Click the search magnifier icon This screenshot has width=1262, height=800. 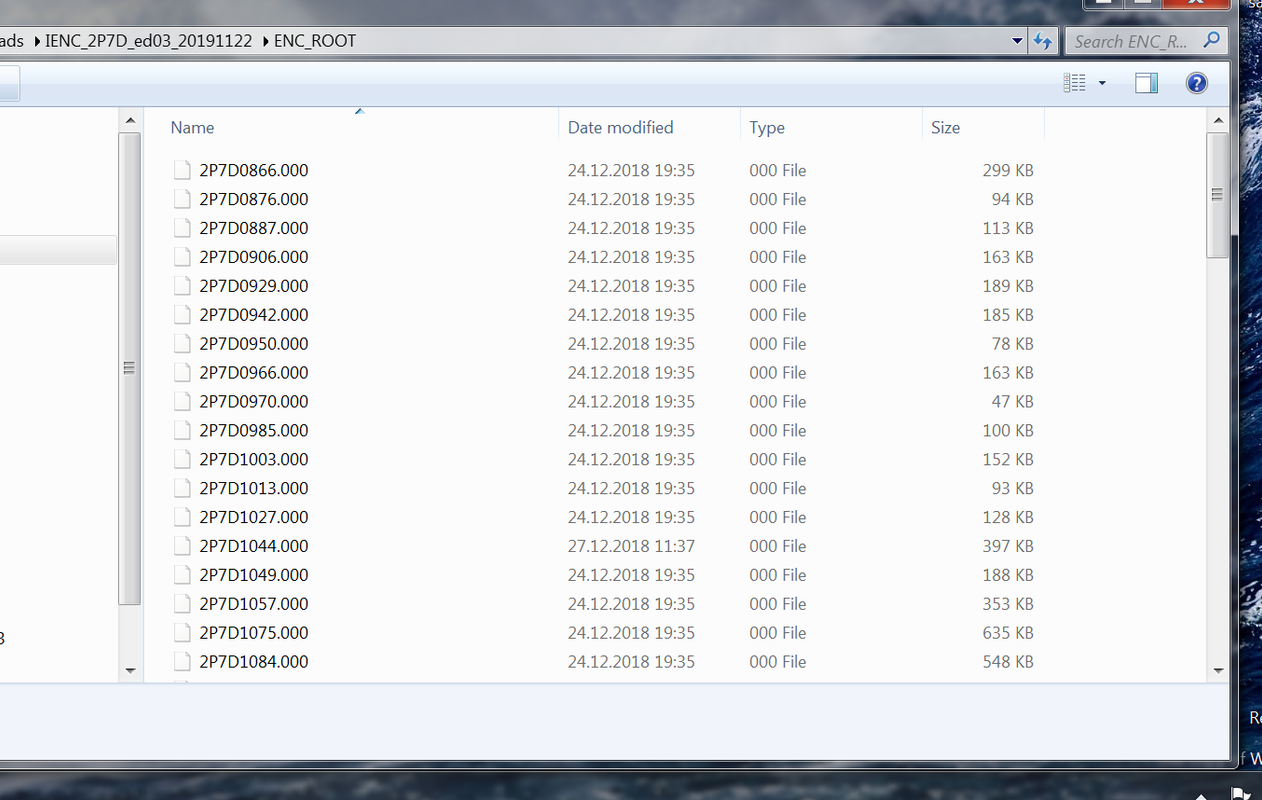tap(1210, 41)
